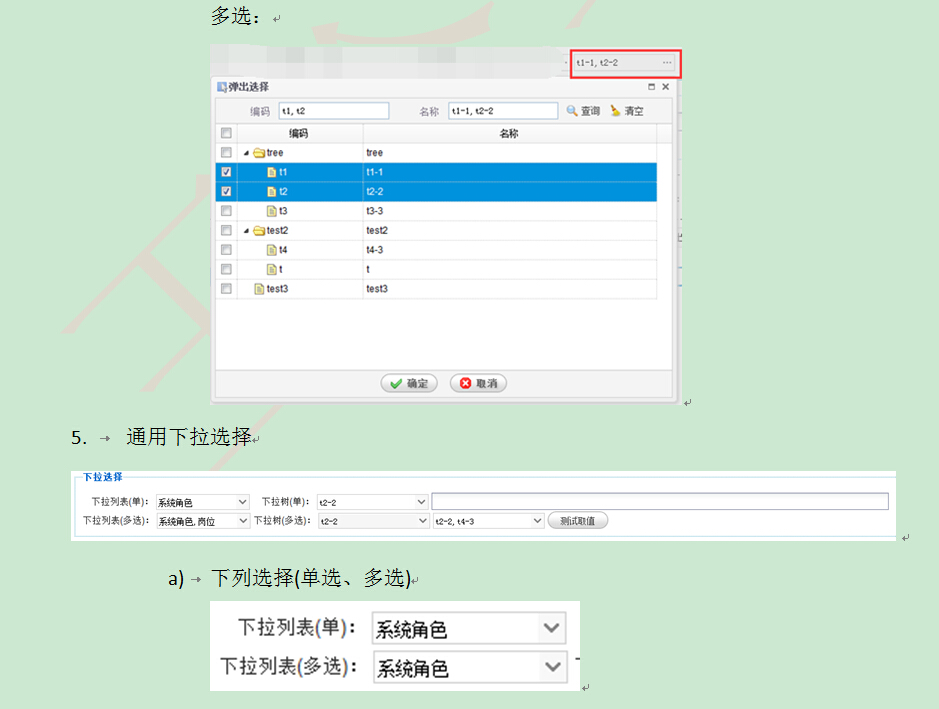Check the t3 row checkbox
Viewport: 939px width, 709px height.
pos(226,211)
